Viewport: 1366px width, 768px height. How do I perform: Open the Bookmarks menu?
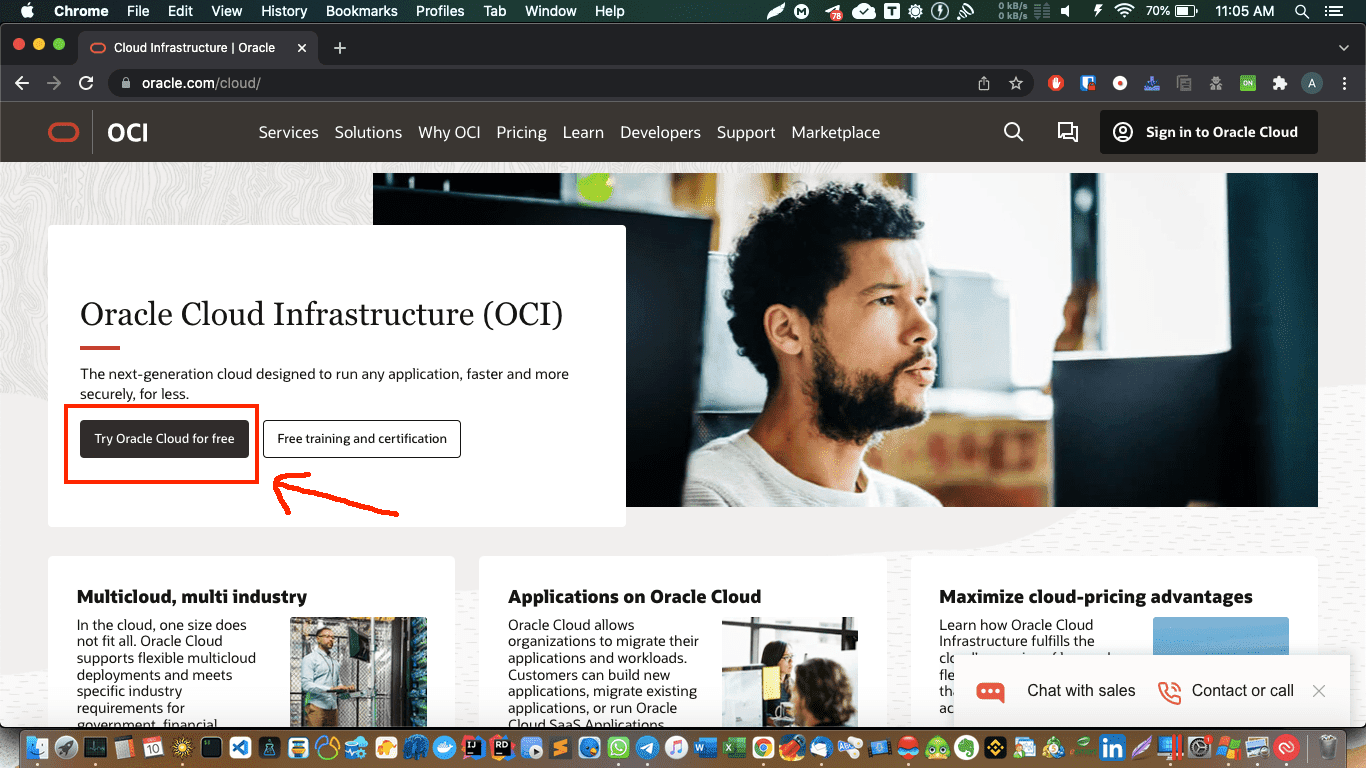click(x=362, y=11)
